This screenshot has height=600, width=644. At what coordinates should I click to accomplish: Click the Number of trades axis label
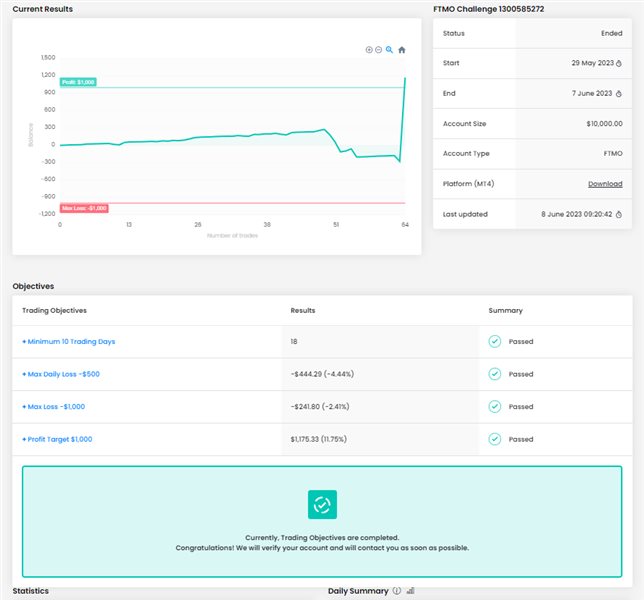(x=232, y=236)
